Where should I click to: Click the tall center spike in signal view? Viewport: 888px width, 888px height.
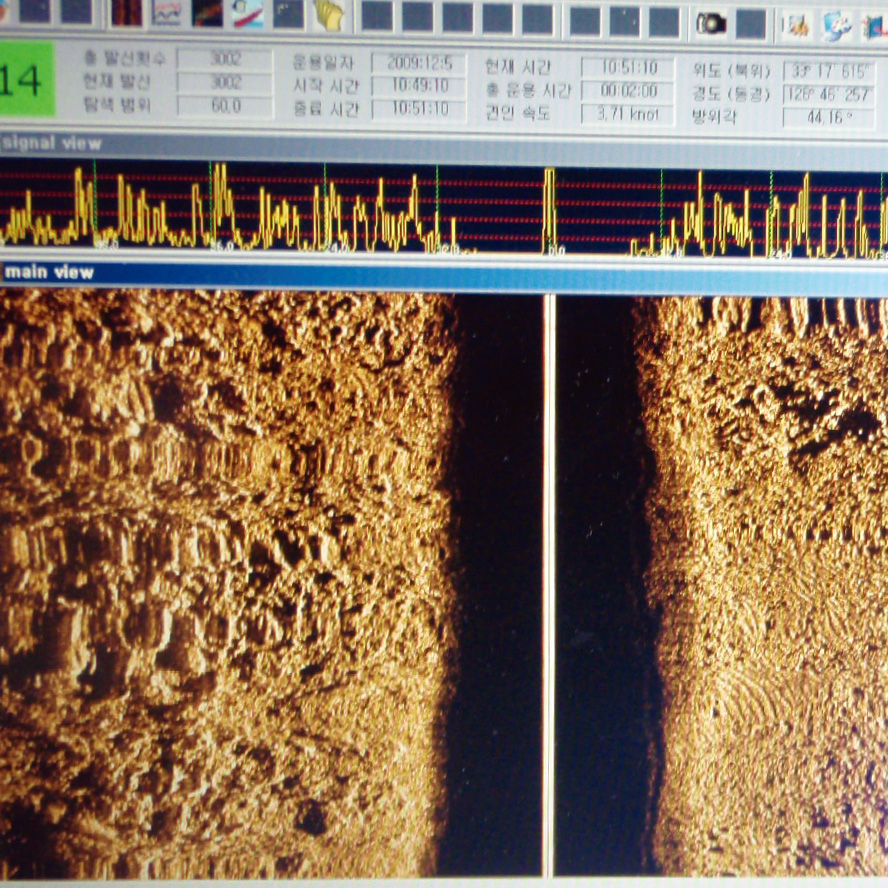click(x=549, y=210)
